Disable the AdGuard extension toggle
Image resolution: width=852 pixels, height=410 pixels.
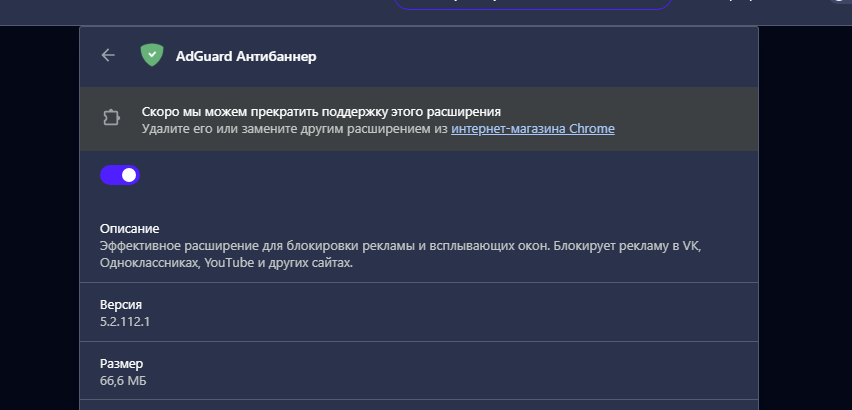[120, 175]
